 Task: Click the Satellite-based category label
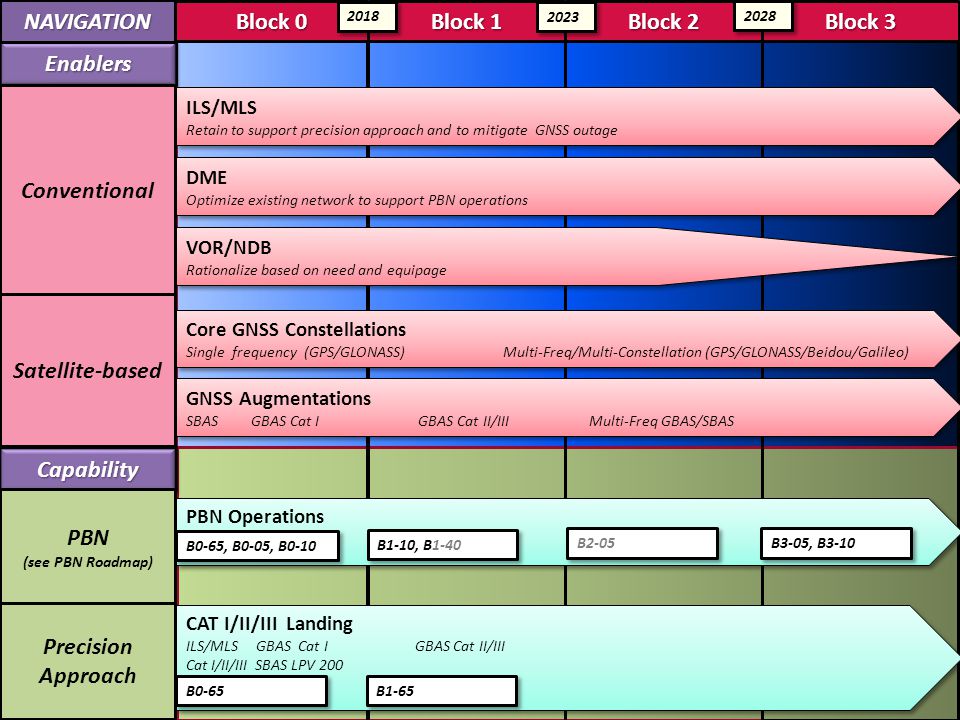click(88, 370)
